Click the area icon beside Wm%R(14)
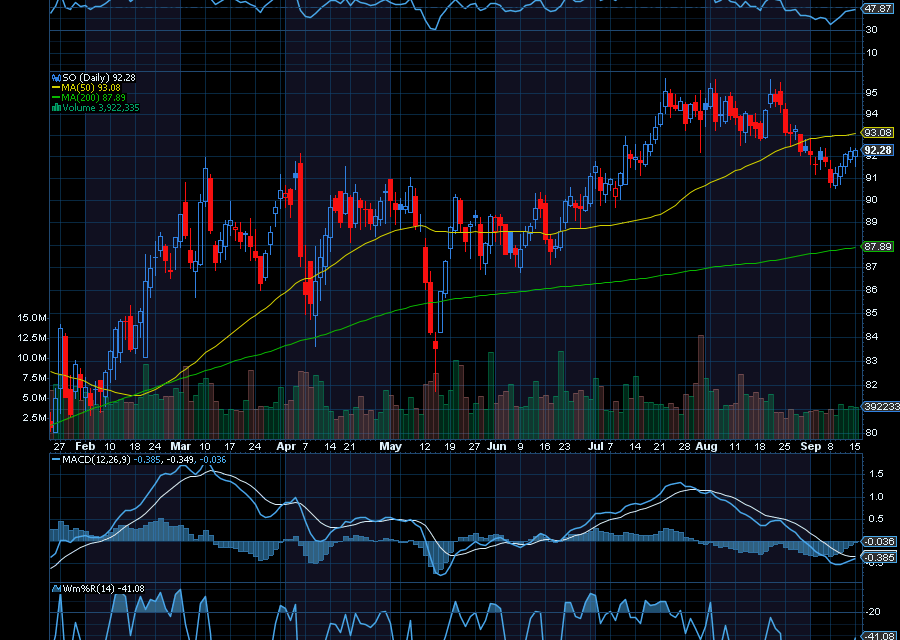This screenshot has height=640, width=900. click(x=56, y=588)
